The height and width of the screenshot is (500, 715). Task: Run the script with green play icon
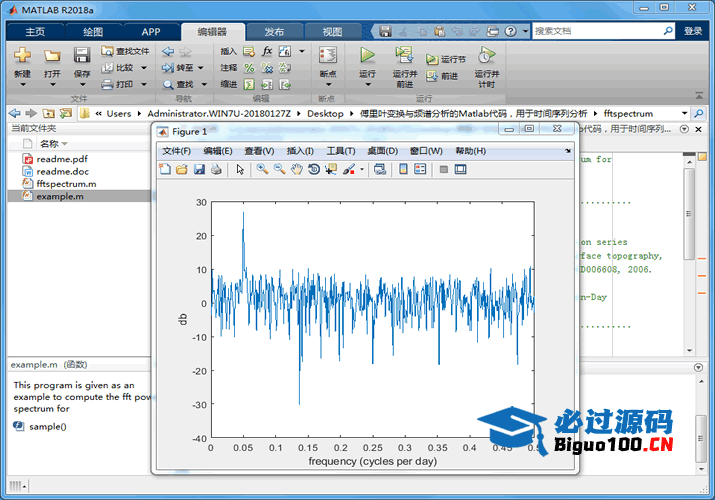point(367,55)
